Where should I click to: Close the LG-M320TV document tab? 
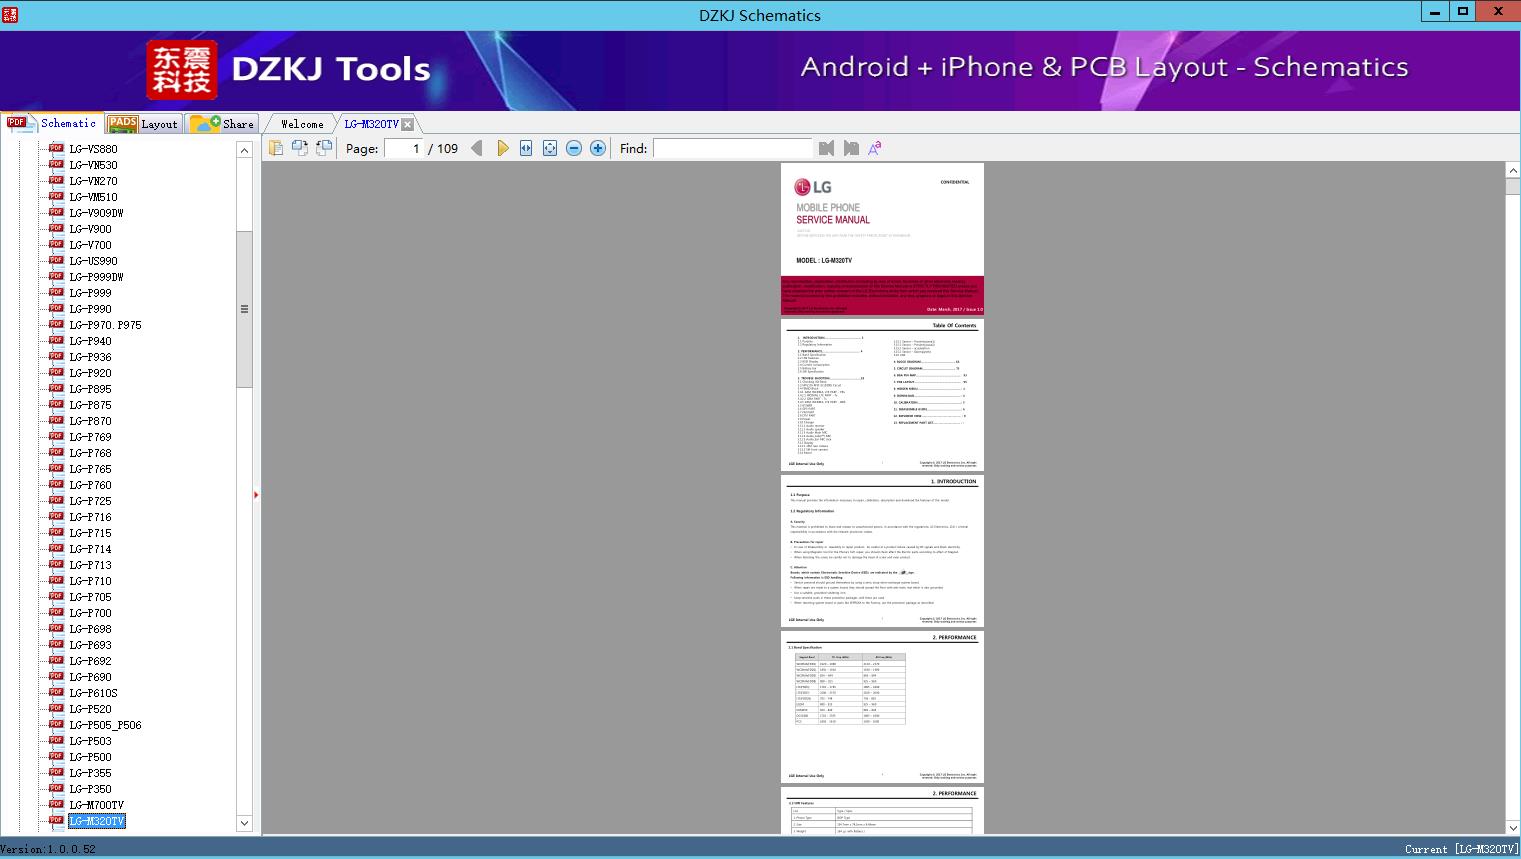[x=407, y=124]
